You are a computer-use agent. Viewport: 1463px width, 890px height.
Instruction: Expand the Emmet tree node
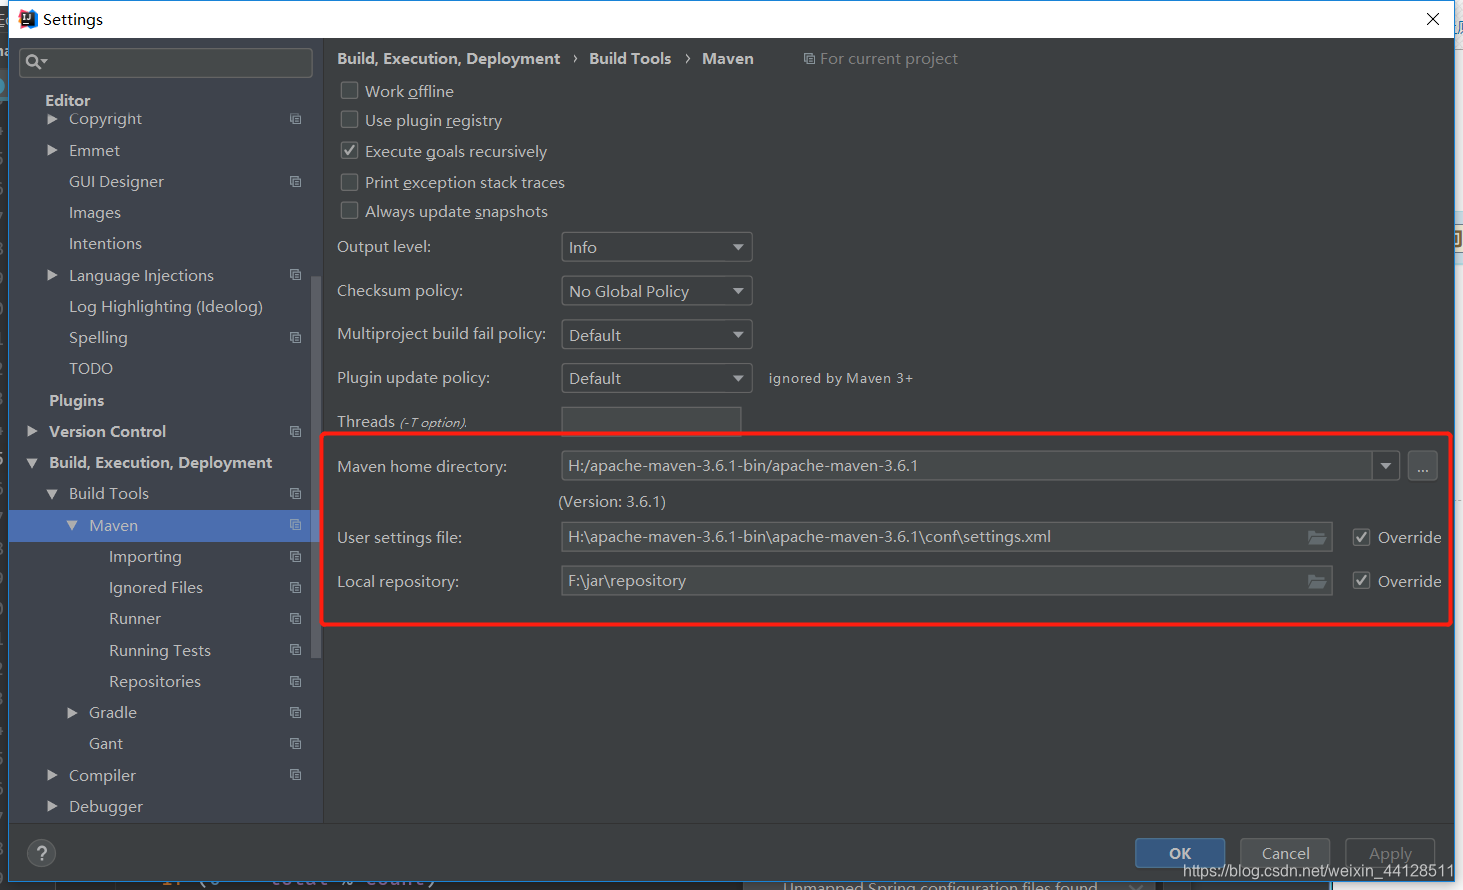click(x=52, y=150)
